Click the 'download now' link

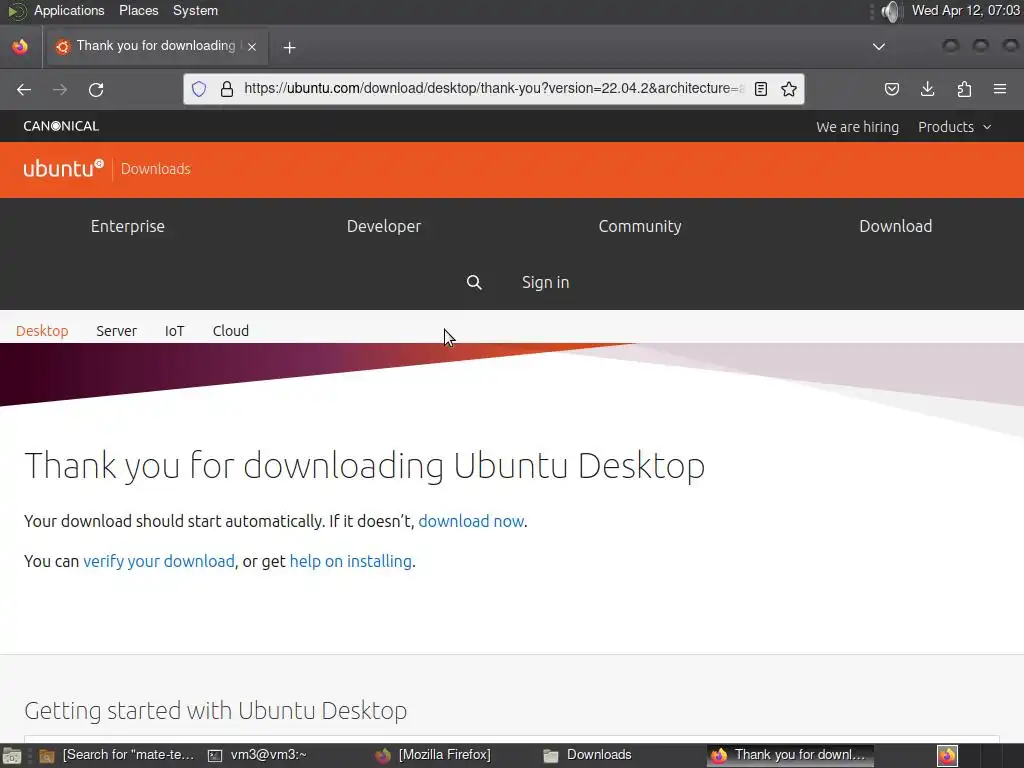pyautogui.click(x=471, y=521)
